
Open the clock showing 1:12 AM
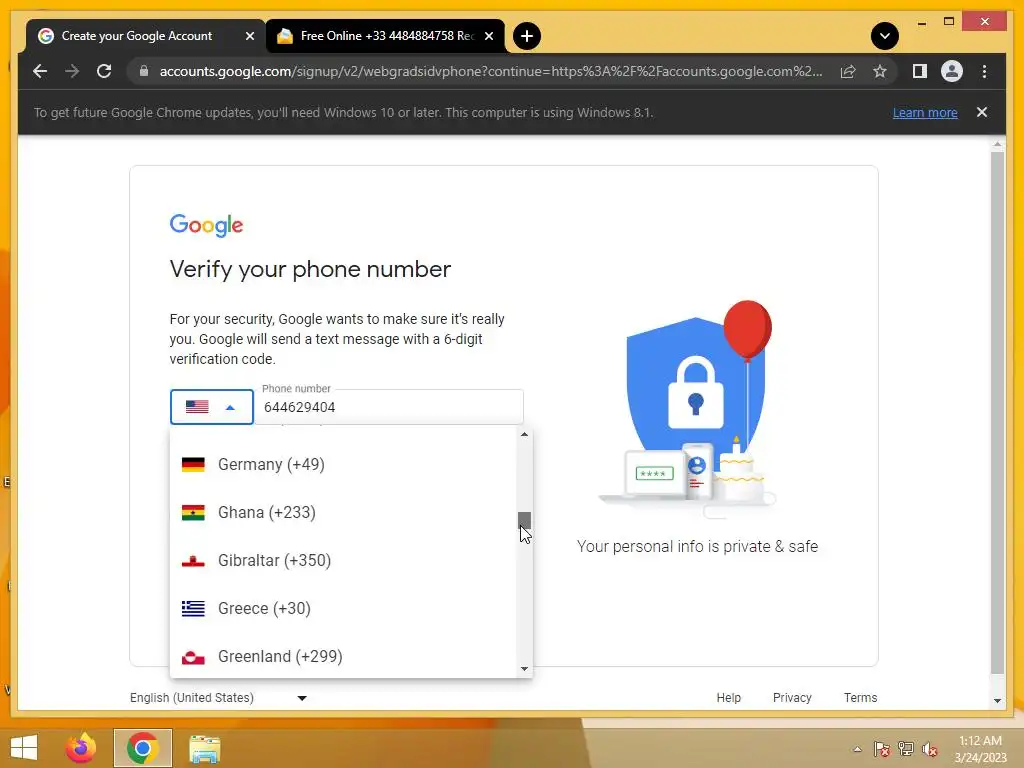980,749
